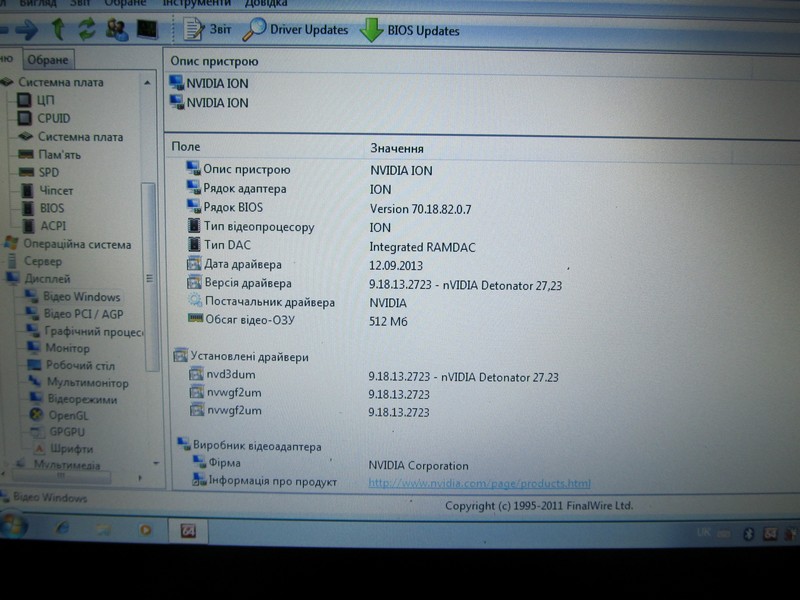800x600 pixels.
Task: Click the green refresh arrows icon
Action: (x=87, y=28)
